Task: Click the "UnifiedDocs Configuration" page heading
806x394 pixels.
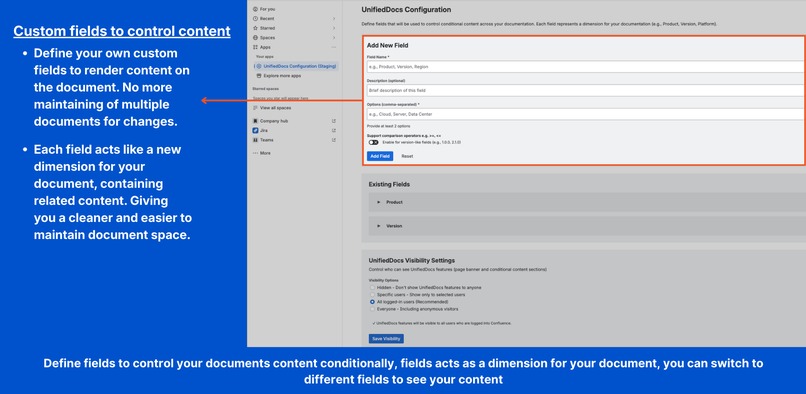Action: coord(406,10)
